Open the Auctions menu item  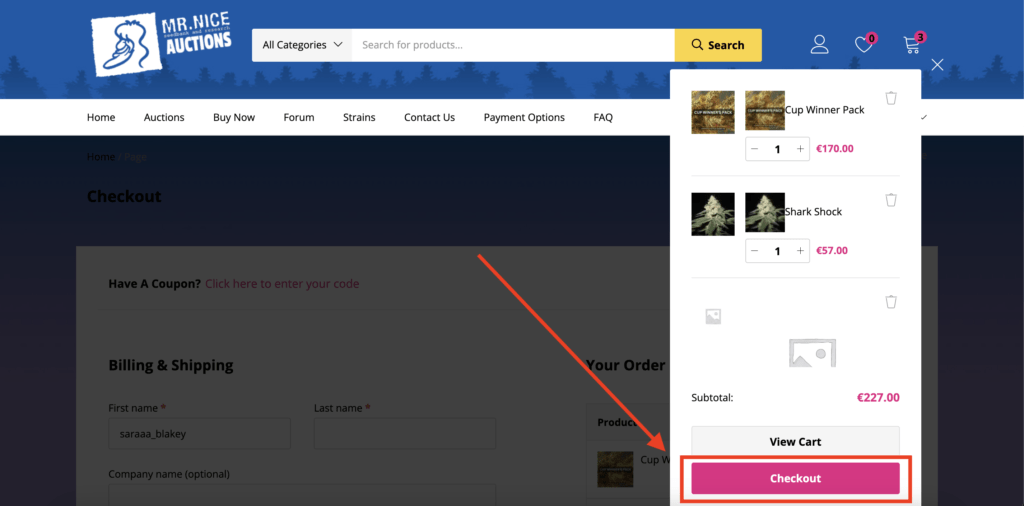[x=164, y=117]
